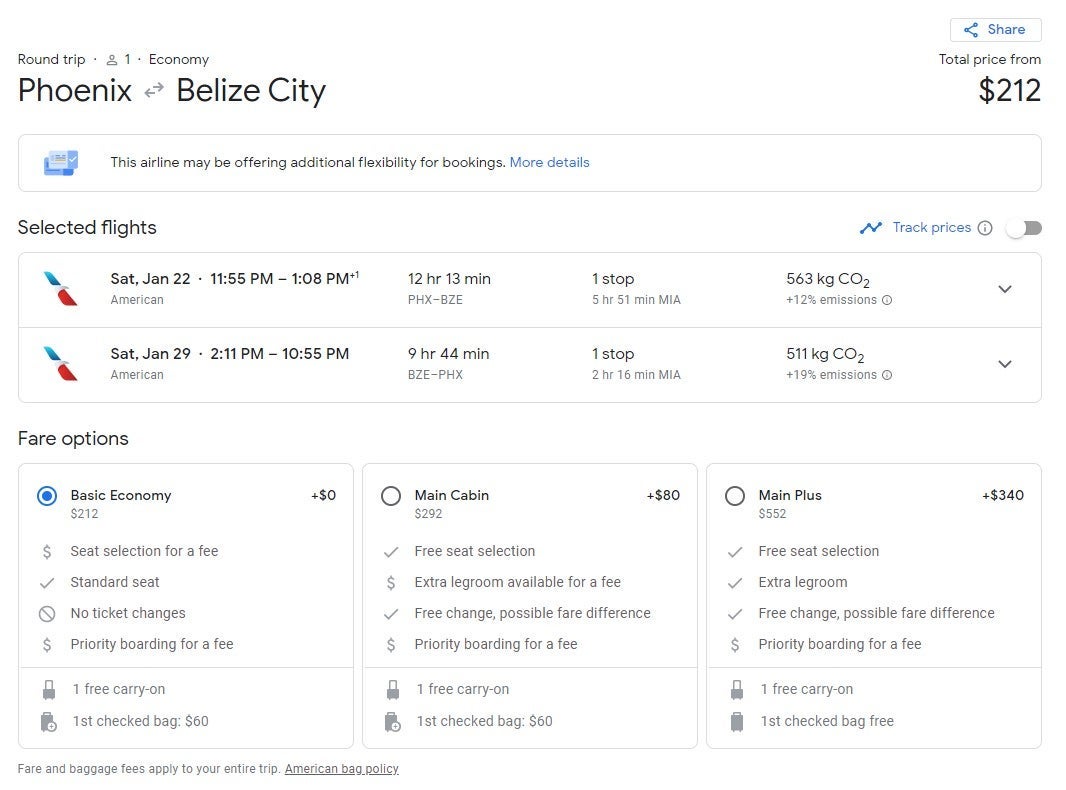The width and height of the screenshot is (1066, 790).
Task: Select the Main Cabin fare radio button
Action: point(391,496)
